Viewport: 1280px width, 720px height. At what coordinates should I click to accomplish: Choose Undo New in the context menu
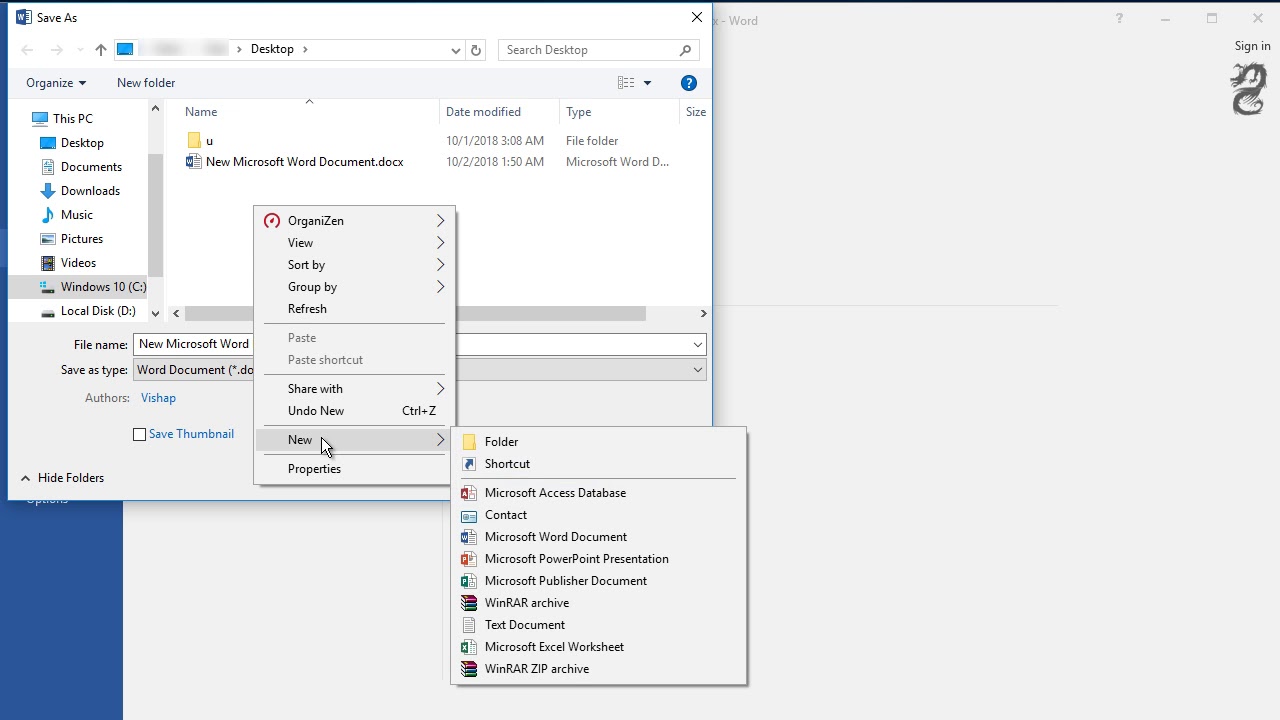coord(355,411)
